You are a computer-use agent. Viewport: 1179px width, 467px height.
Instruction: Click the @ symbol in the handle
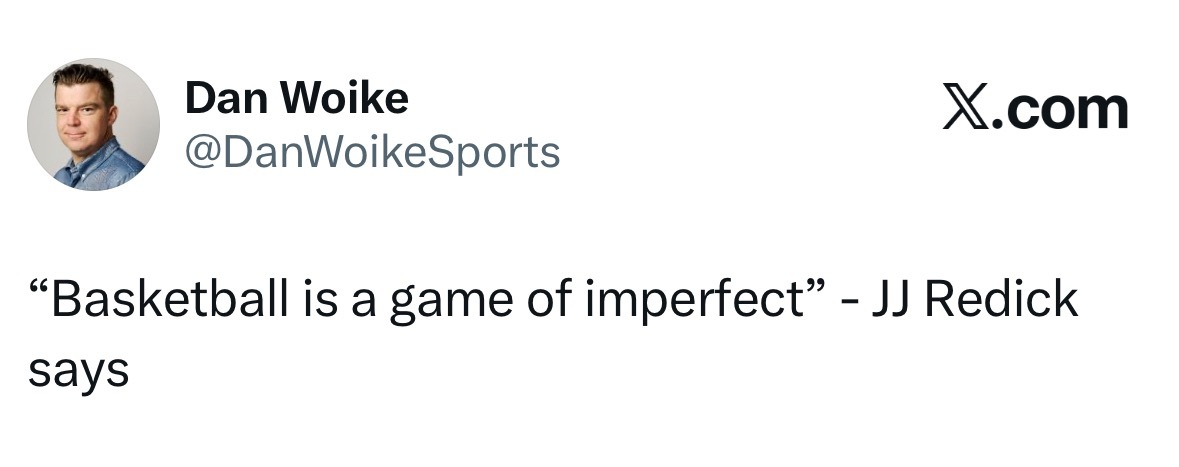coord(204,153)
